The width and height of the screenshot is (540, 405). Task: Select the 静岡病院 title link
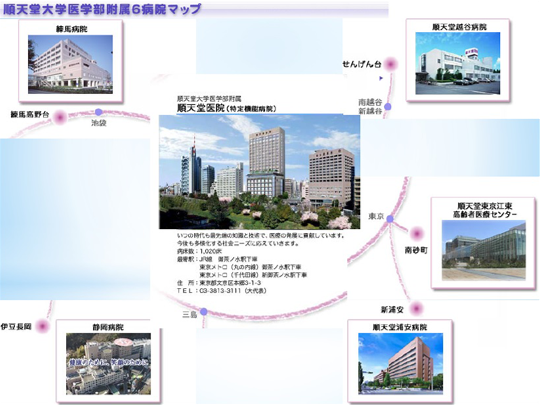coord(108,327)
